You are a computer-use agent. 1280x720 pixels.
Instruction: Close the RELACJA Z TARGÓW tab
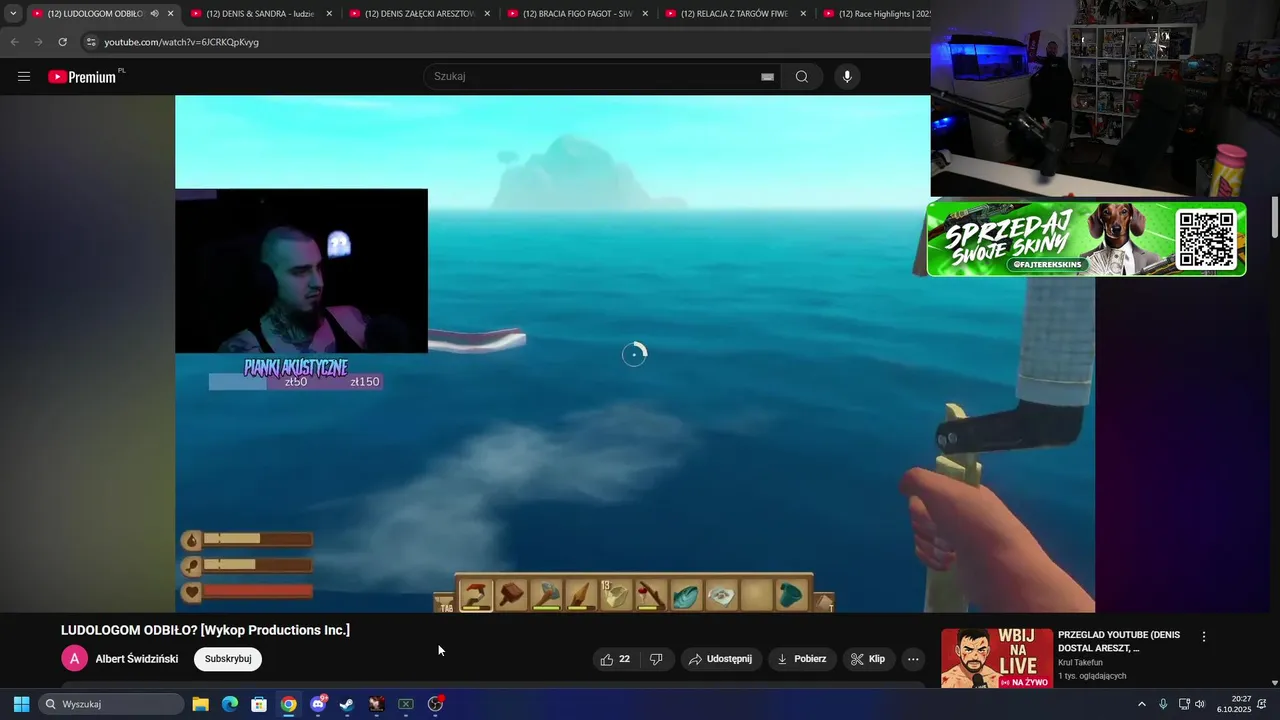pos(803,14)
